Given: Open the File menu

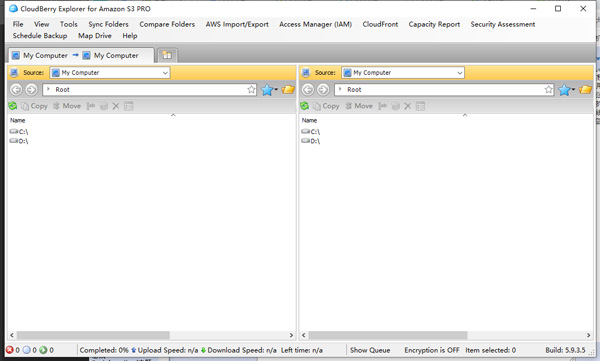Looking at the screenshot, I should [x=18, y=24].
